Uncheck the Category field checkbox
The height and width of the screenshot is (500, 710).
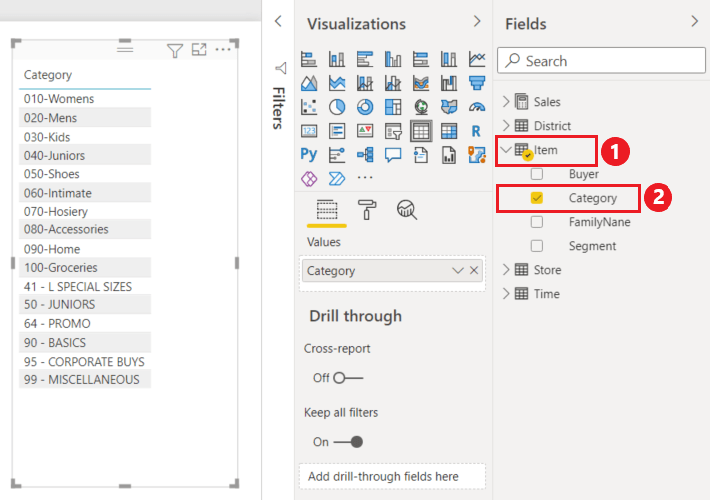pos(537,198)
